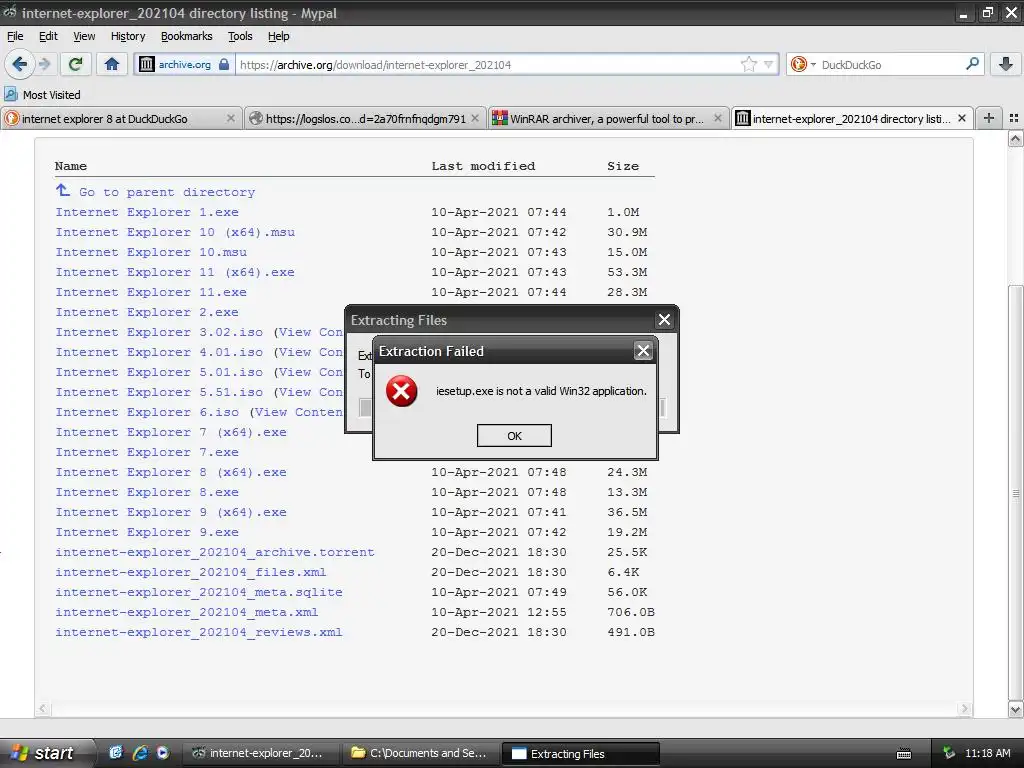Download Internet Explorer 8 (x64).exe
The width and height of the screenshot is (1024, 768).
(x=171, y=472)
